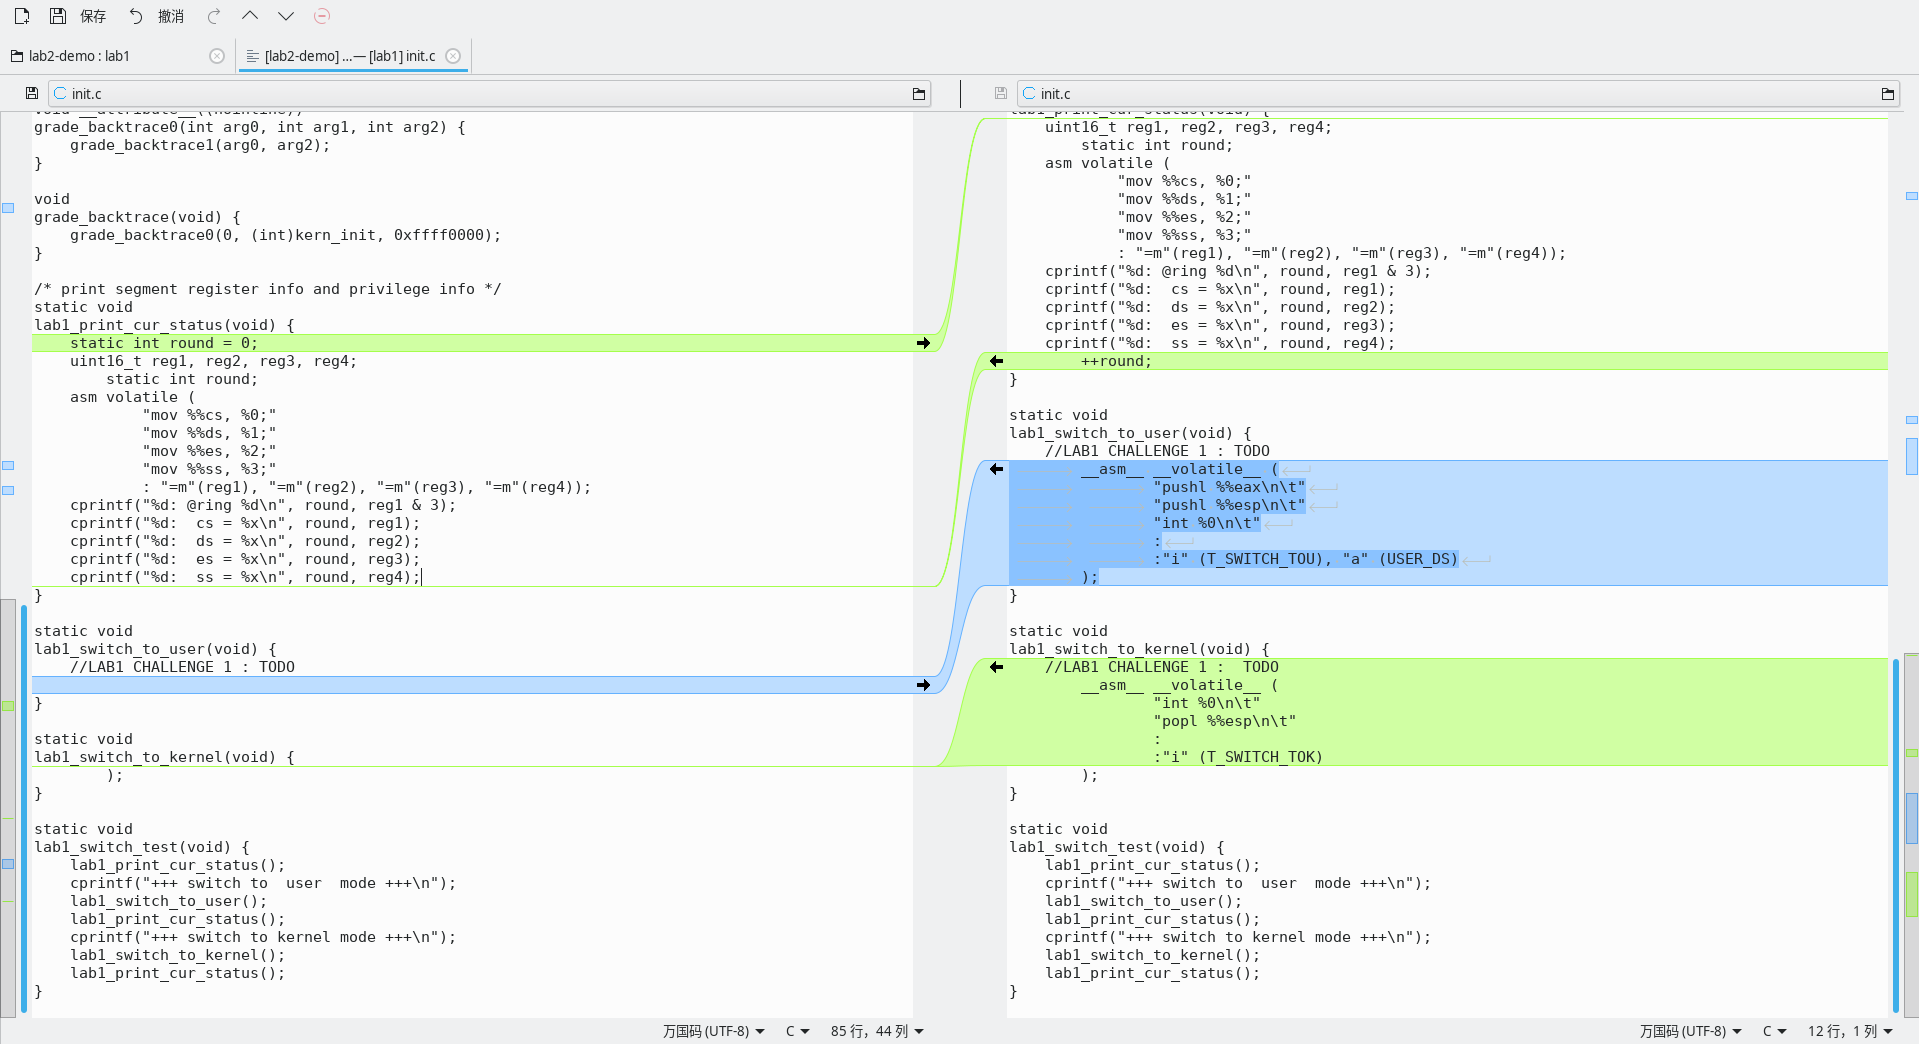
Task: Open right pane C syntax language menu
Action: [1774, 1031]
